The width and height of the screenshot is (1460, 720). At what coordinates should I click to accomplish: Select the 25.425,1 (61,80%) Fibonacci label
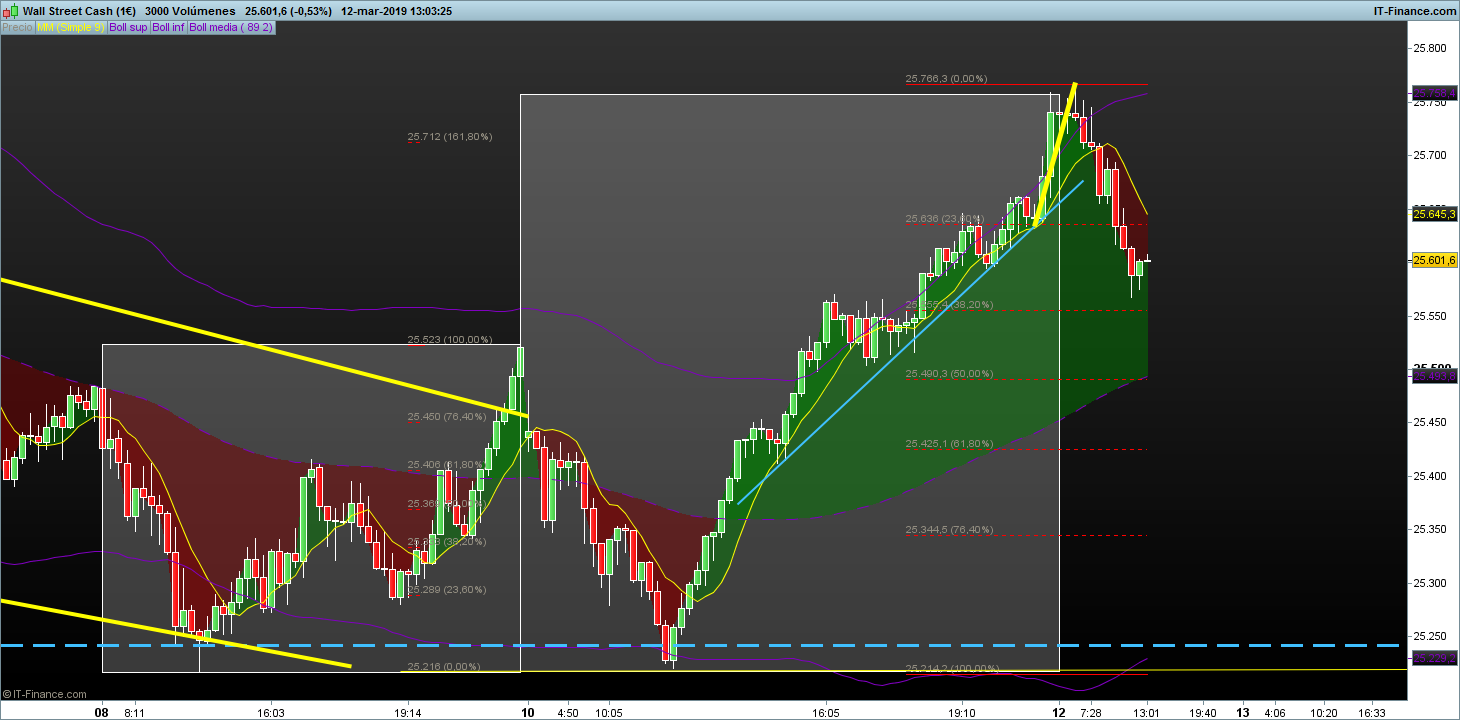point(949,443)
